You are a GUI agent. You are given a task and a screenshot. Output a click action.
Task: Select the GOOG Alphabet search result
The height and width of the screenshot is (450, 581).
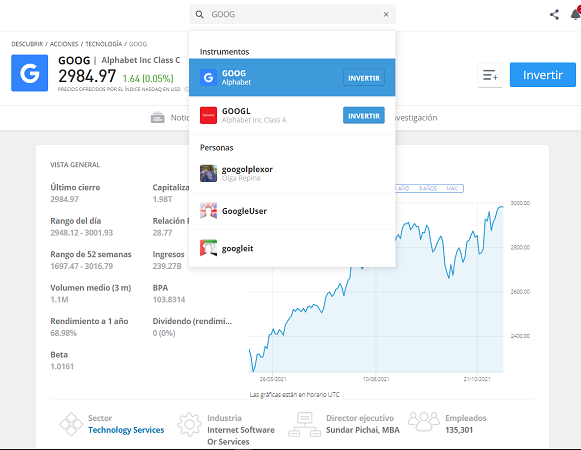coord(292,77)
